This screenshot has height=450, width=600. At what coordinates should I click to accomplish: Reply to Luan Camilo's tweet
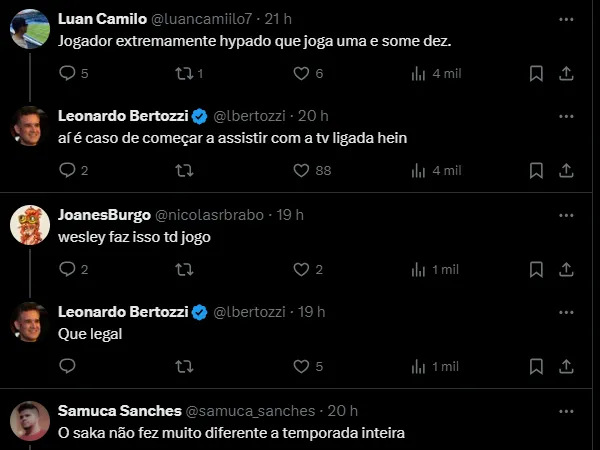(x=68, y=73)
